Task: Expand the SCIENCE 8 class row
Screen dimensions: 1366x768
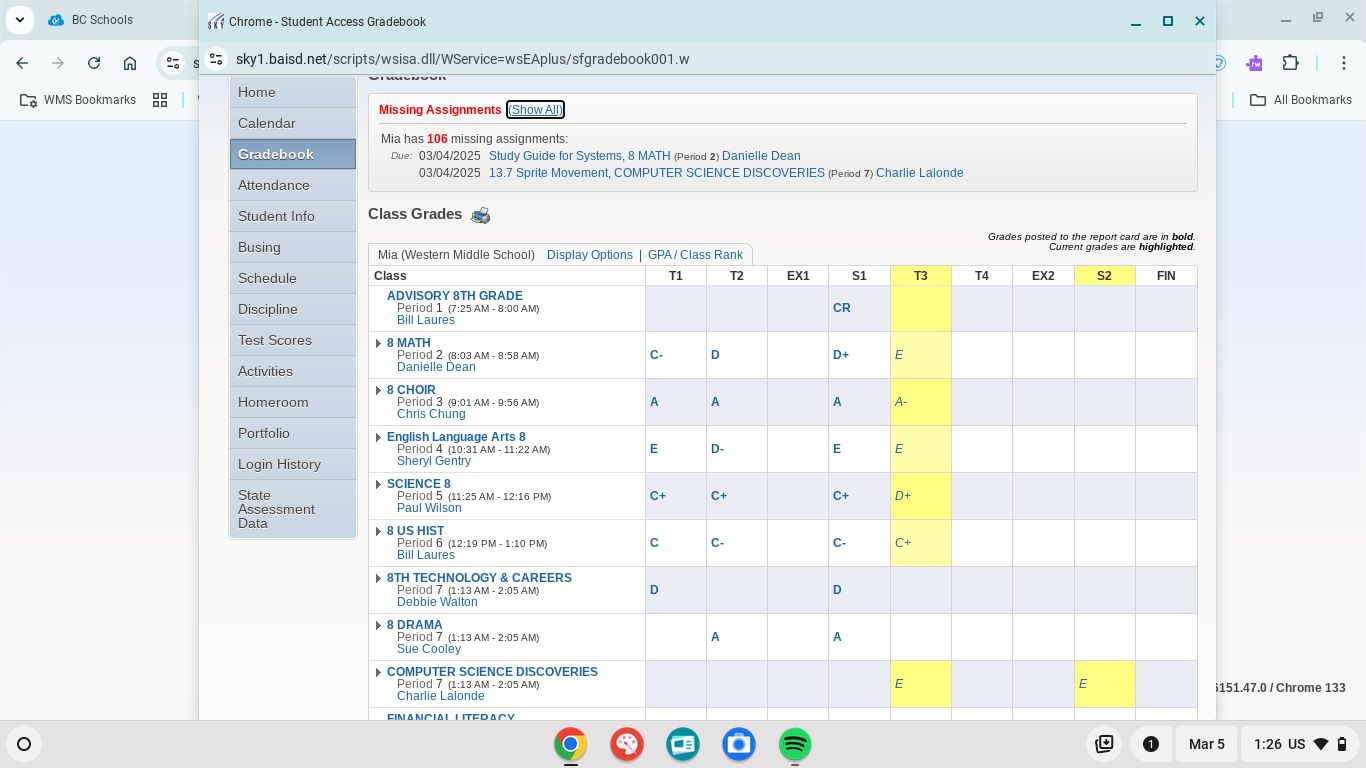Action: point(378,484)
